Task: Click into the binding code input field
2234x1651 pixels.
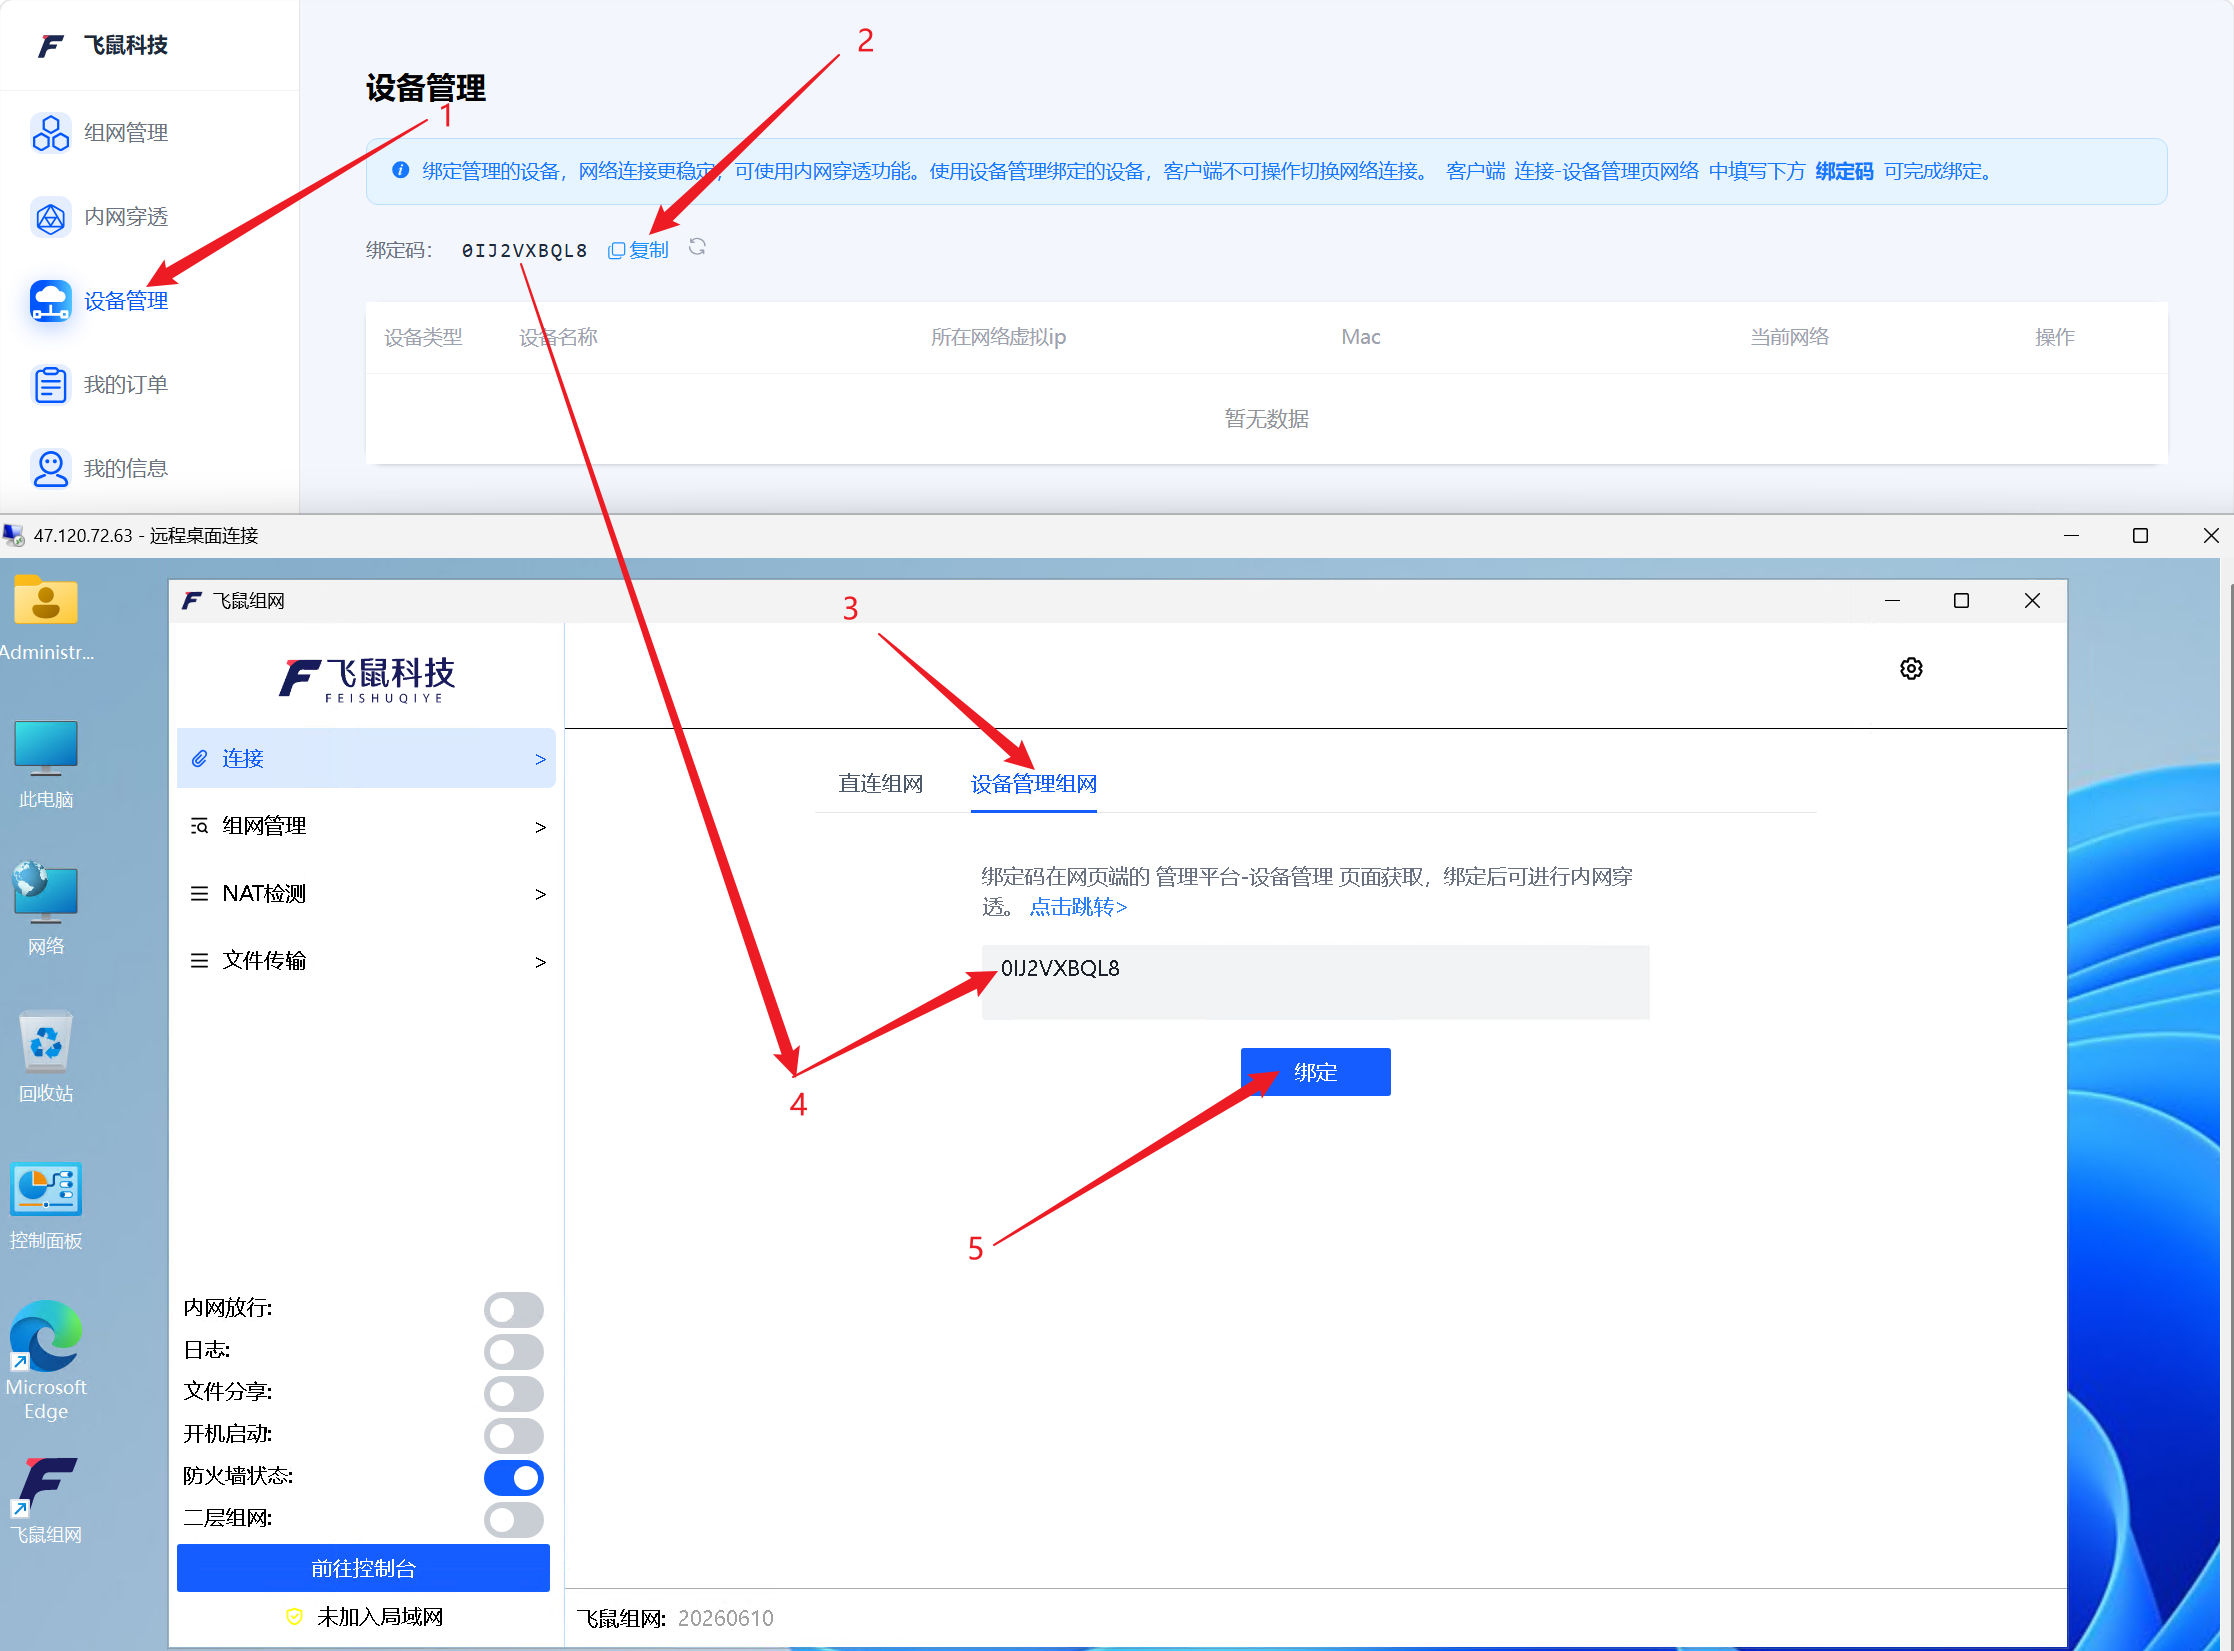Action: tap(1315, 982)
